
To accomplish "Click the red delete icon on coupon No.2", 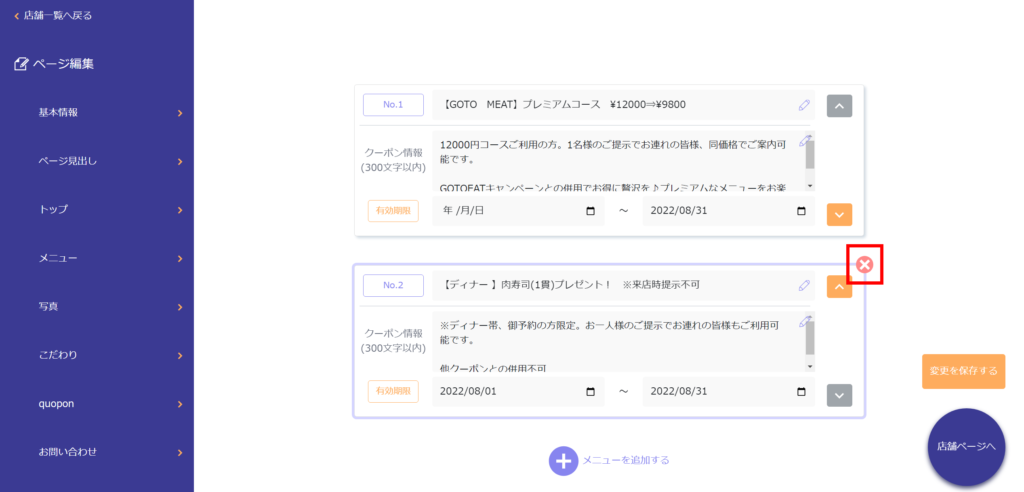I will coord(864,265).
